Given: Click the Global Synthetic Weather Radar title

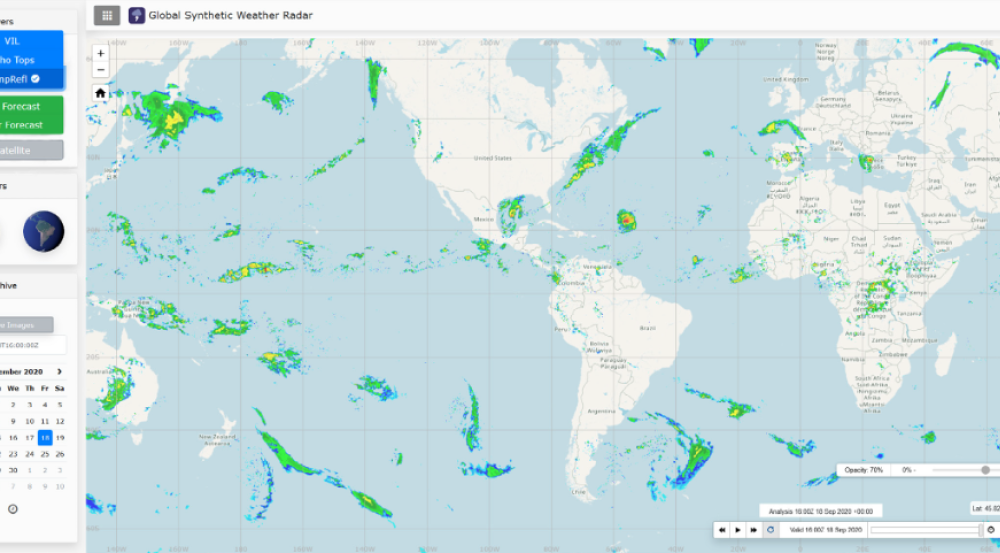Looking at the screenshot, I should point(230,15).
